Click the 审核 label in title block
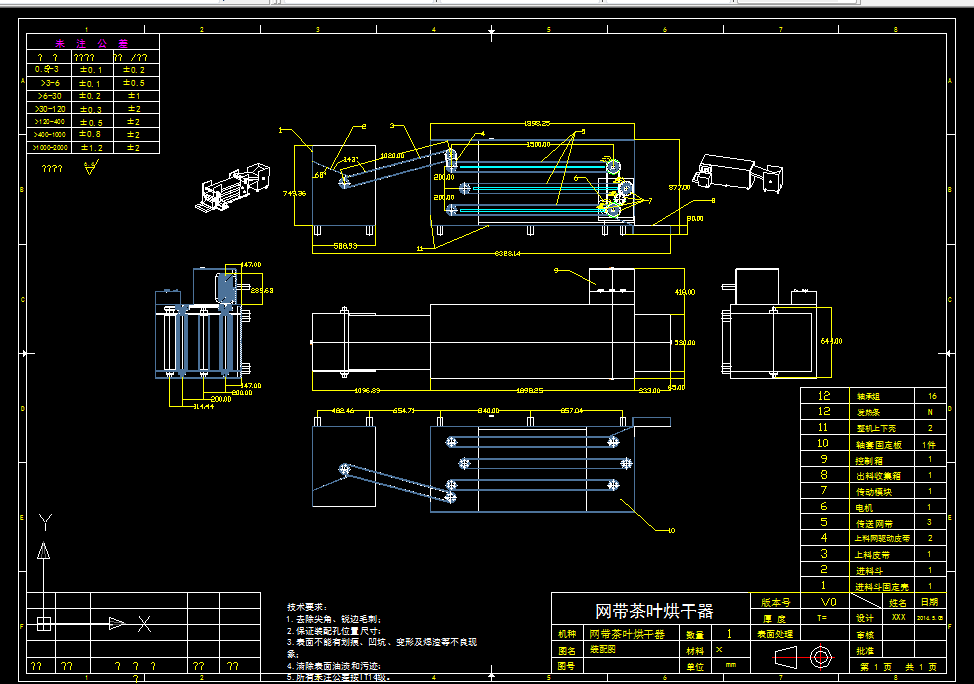This screenshot has height=684, width=974. [x=865, y=635]
